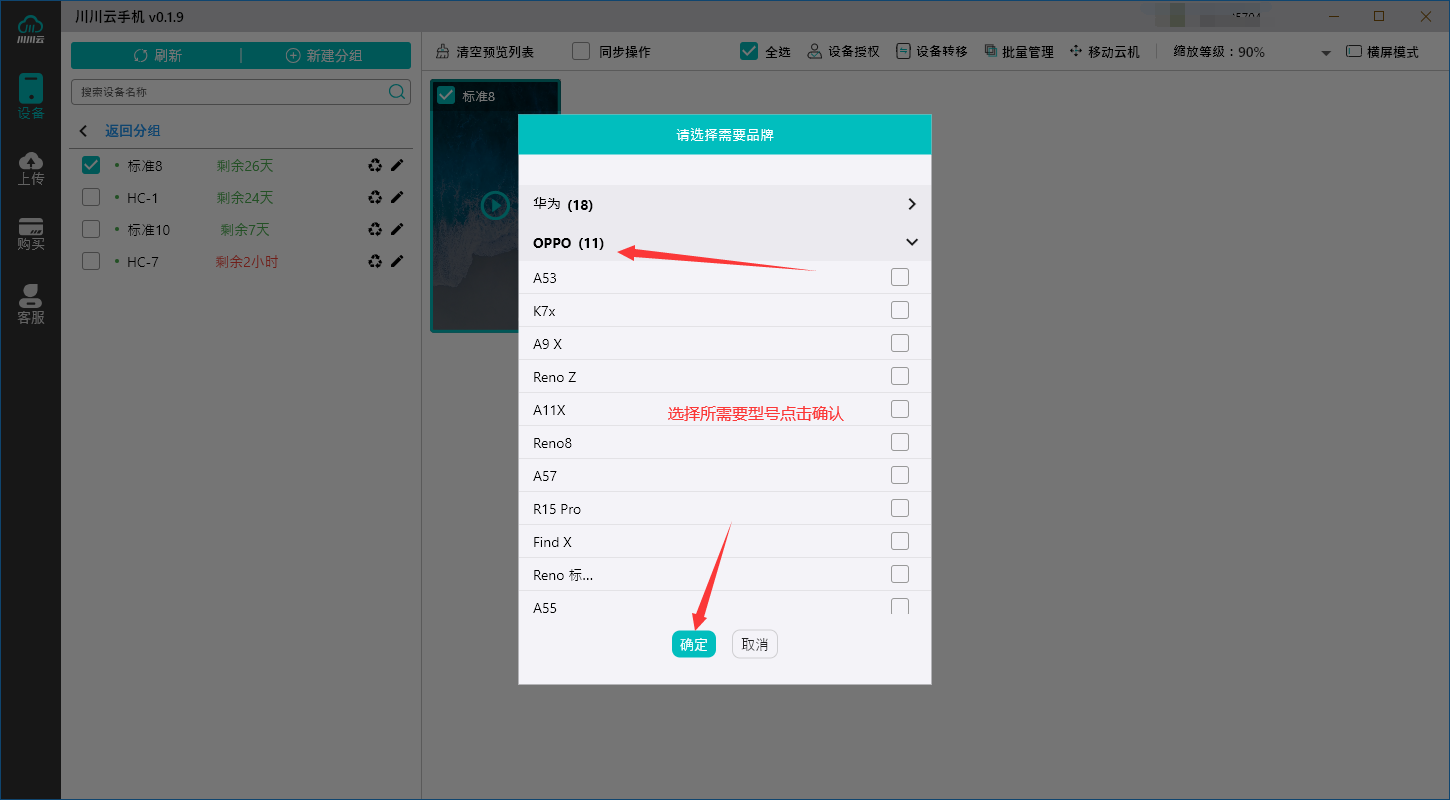Click the edit pencil icon for HC-1

398,197
